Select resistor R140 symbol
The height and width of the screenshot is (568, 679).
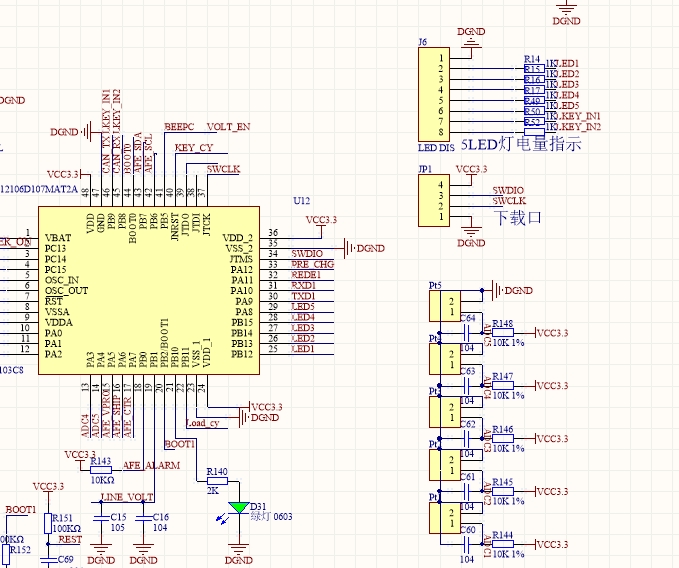click(217, 481)
